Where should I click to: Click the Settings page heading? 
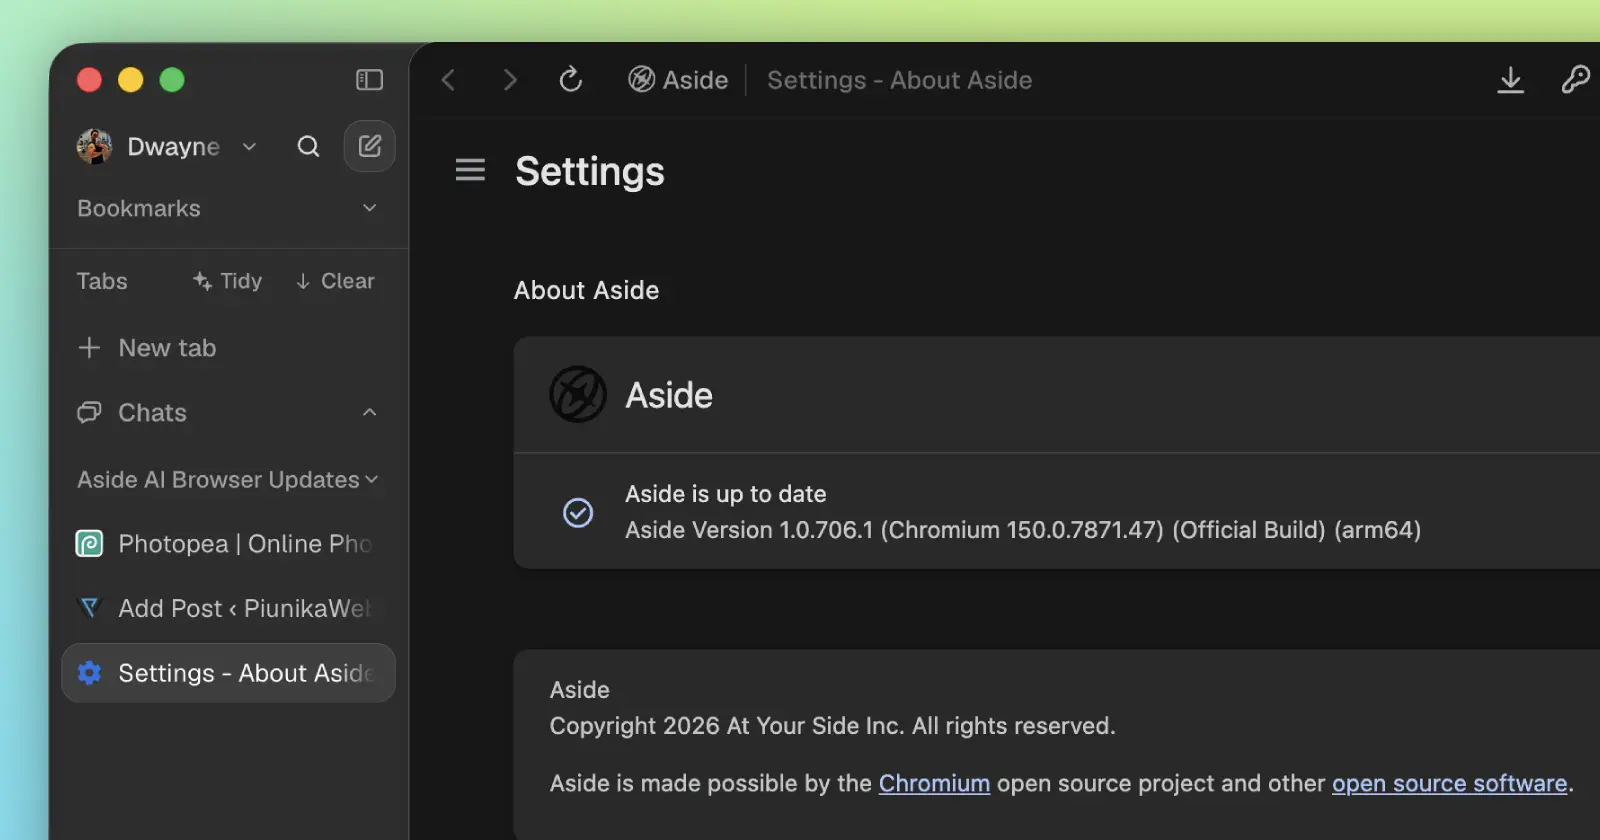(x=589, y=171)
